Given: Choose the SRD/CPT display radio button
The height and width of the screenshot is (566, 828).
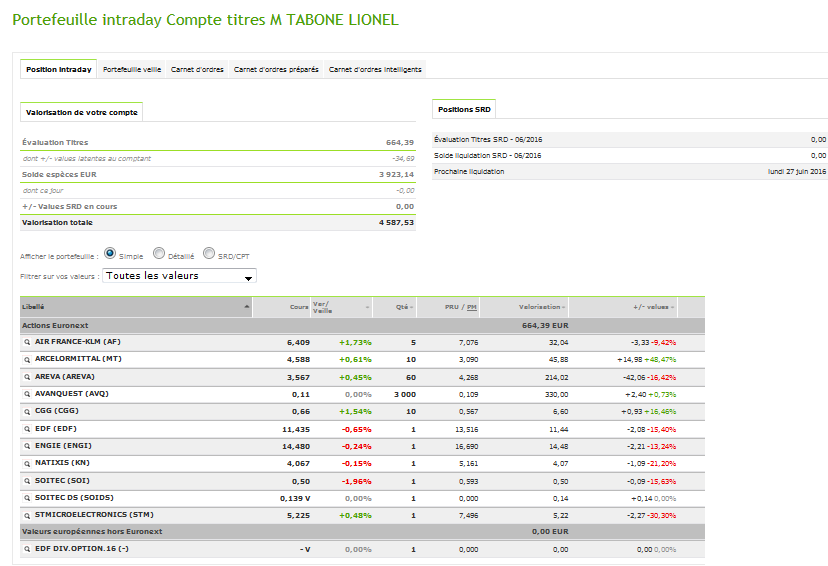Looking at the screenshot, I should [209, 255].
